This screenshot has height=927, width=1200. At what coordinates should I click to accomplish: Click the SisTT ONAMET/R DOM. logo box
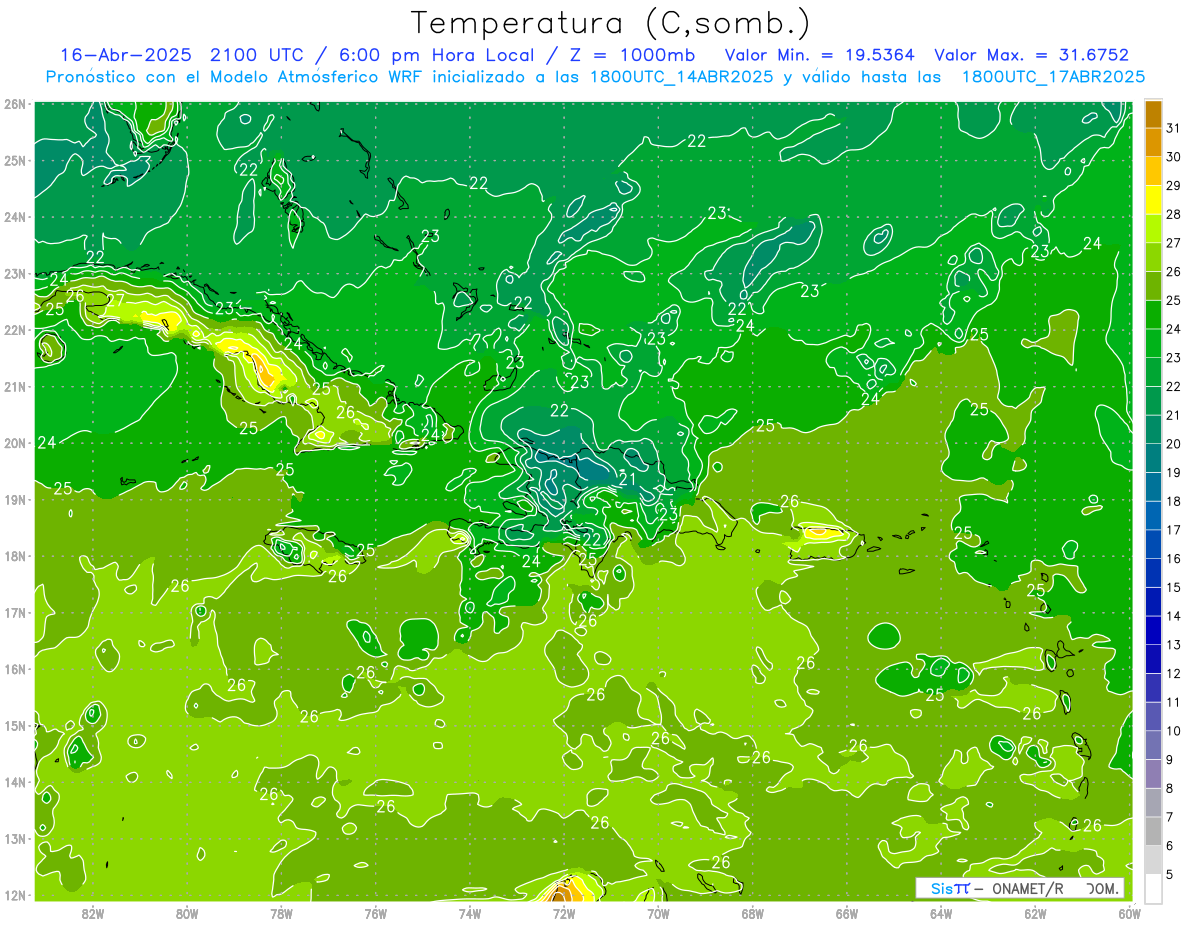coord(1019,888)
